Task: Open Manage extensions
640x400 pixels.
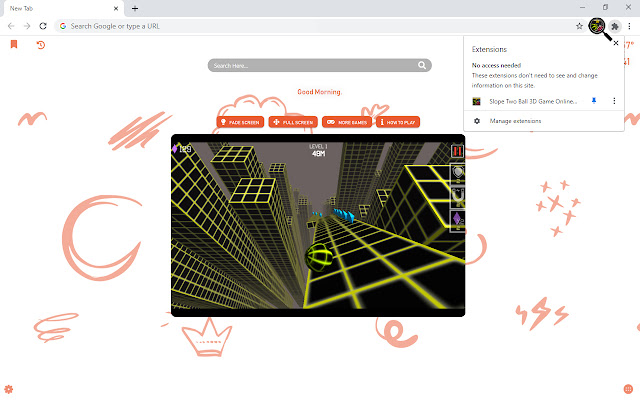Action: [x=544, y=121]
